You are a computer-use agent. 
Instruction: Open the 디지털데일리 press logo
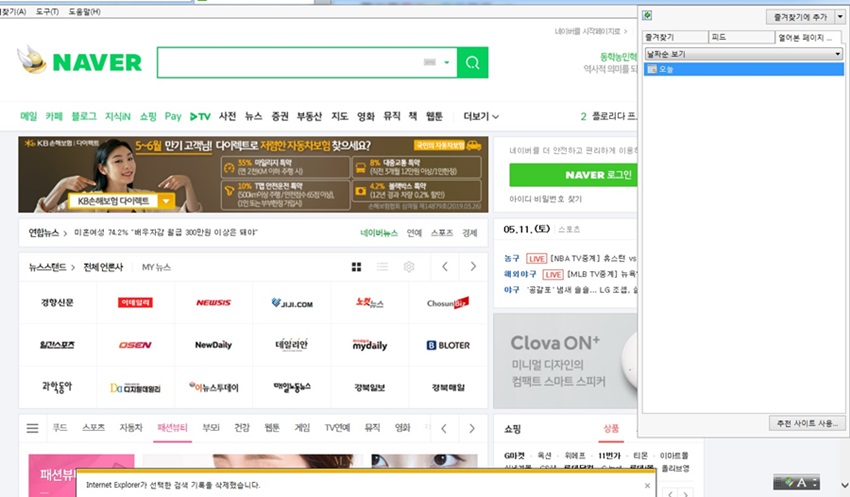(136, 388)
